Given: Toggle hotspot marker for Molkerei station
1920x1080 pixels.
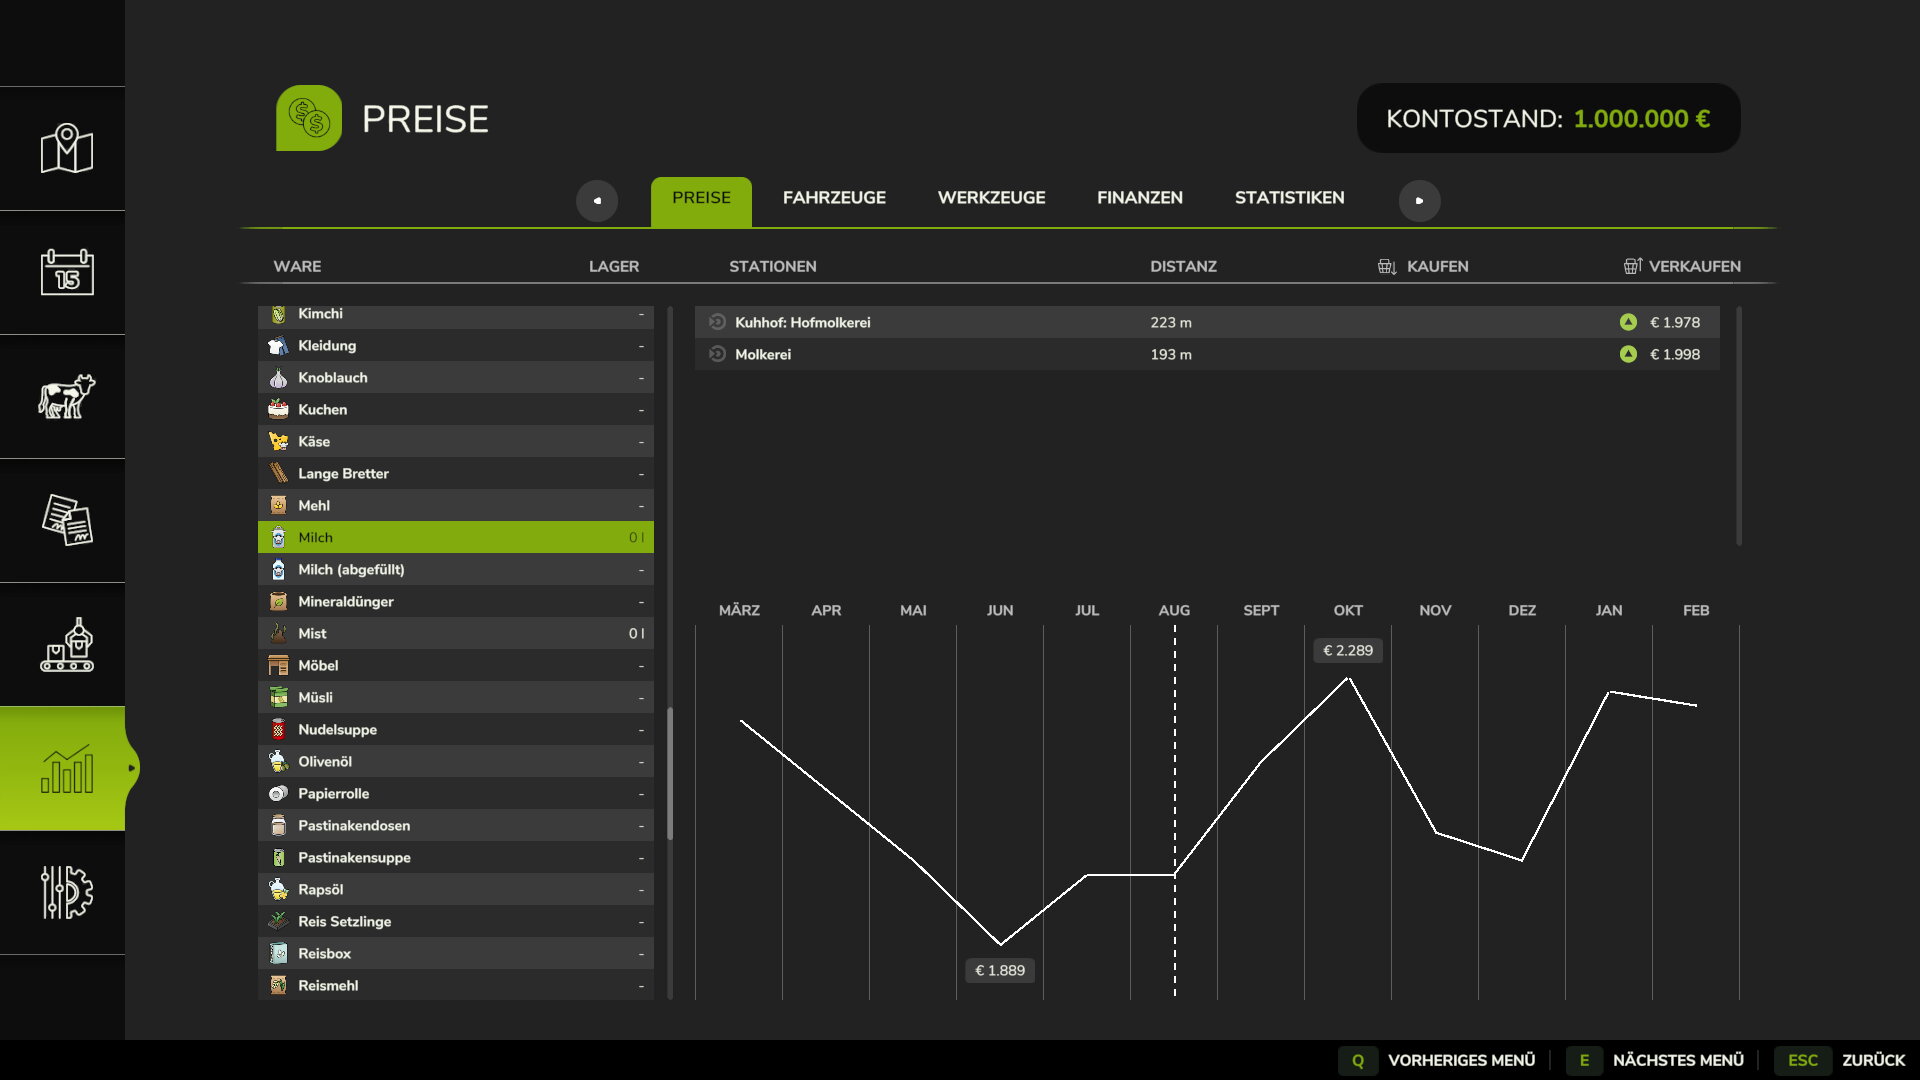Looking at the screenshot, I should coord(717,354).
